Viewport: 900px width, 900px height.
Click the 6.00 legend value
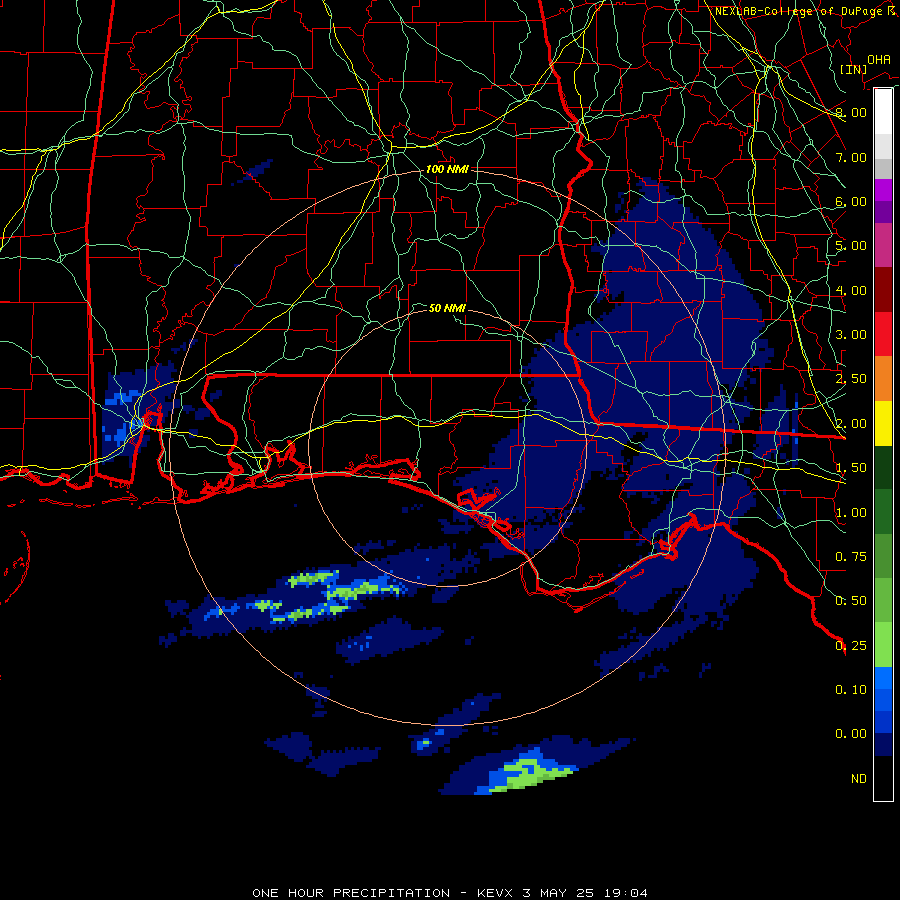coord(851,201)
